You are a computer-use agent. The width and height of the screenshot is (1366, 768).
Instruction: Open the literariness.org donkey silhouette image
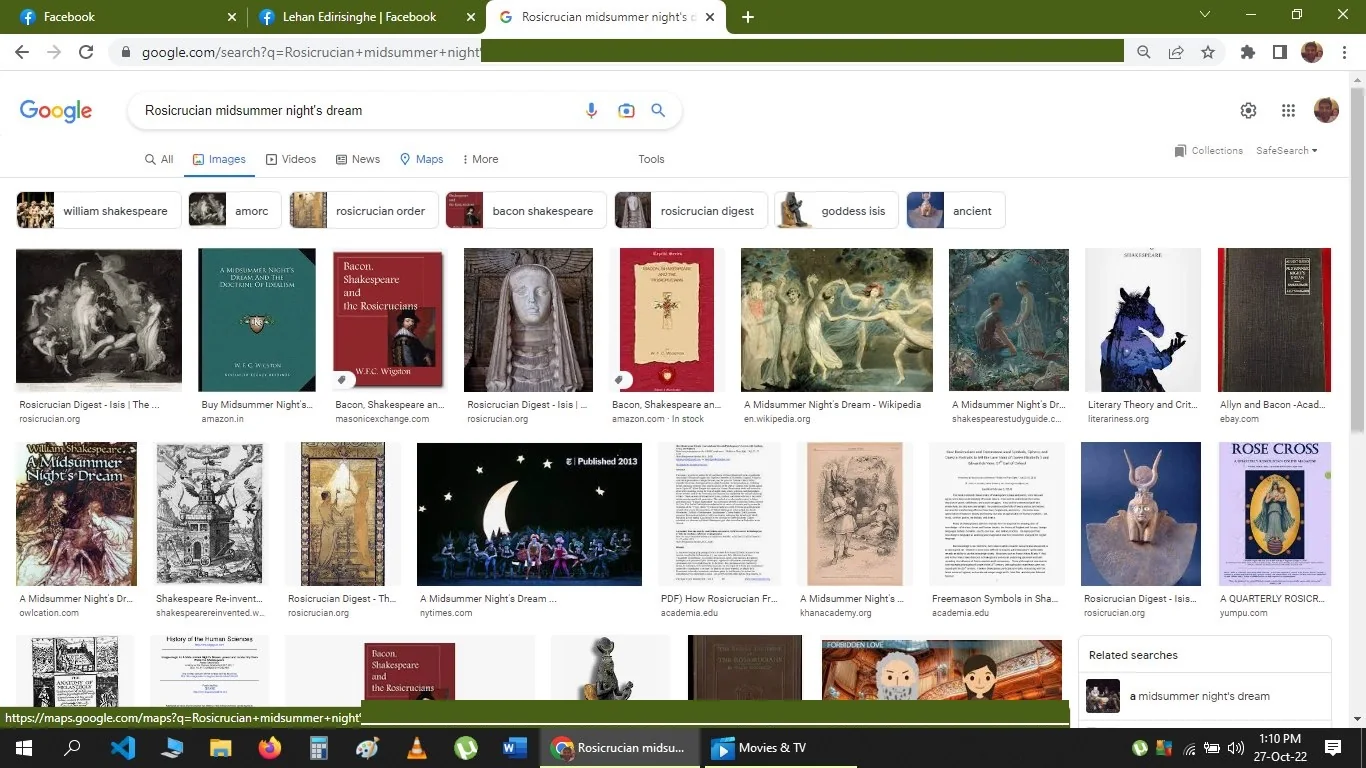pos(1143,320)
